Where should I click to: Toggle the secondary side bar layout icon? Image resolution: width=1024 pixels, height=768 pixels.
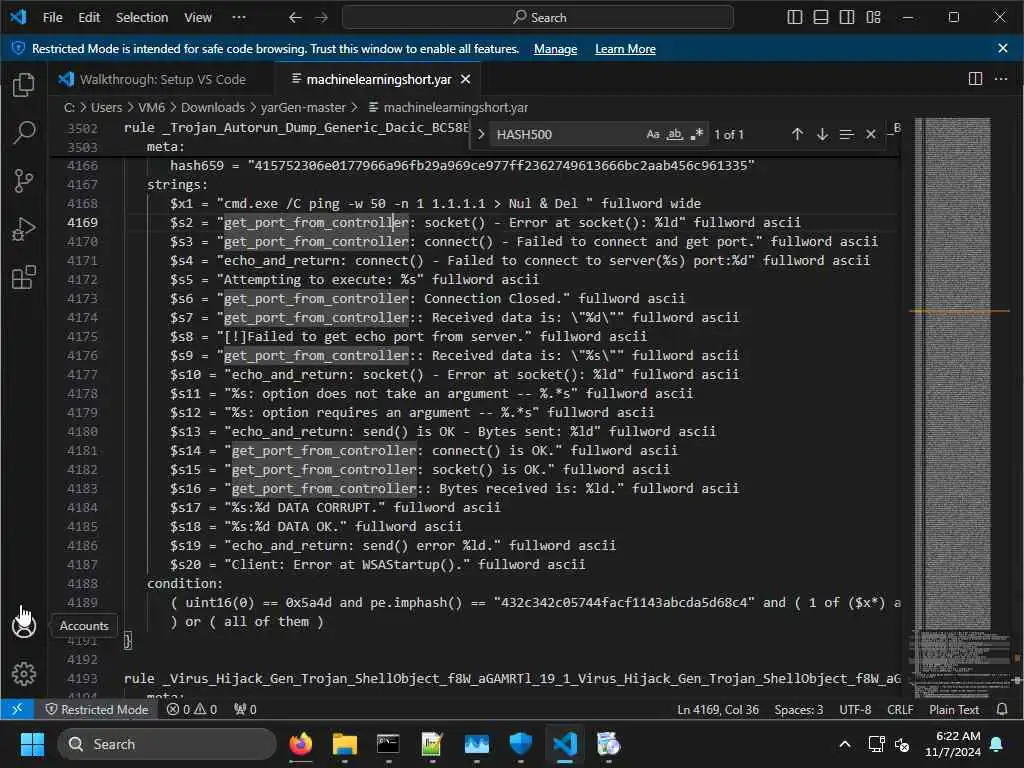coord(847,18)
